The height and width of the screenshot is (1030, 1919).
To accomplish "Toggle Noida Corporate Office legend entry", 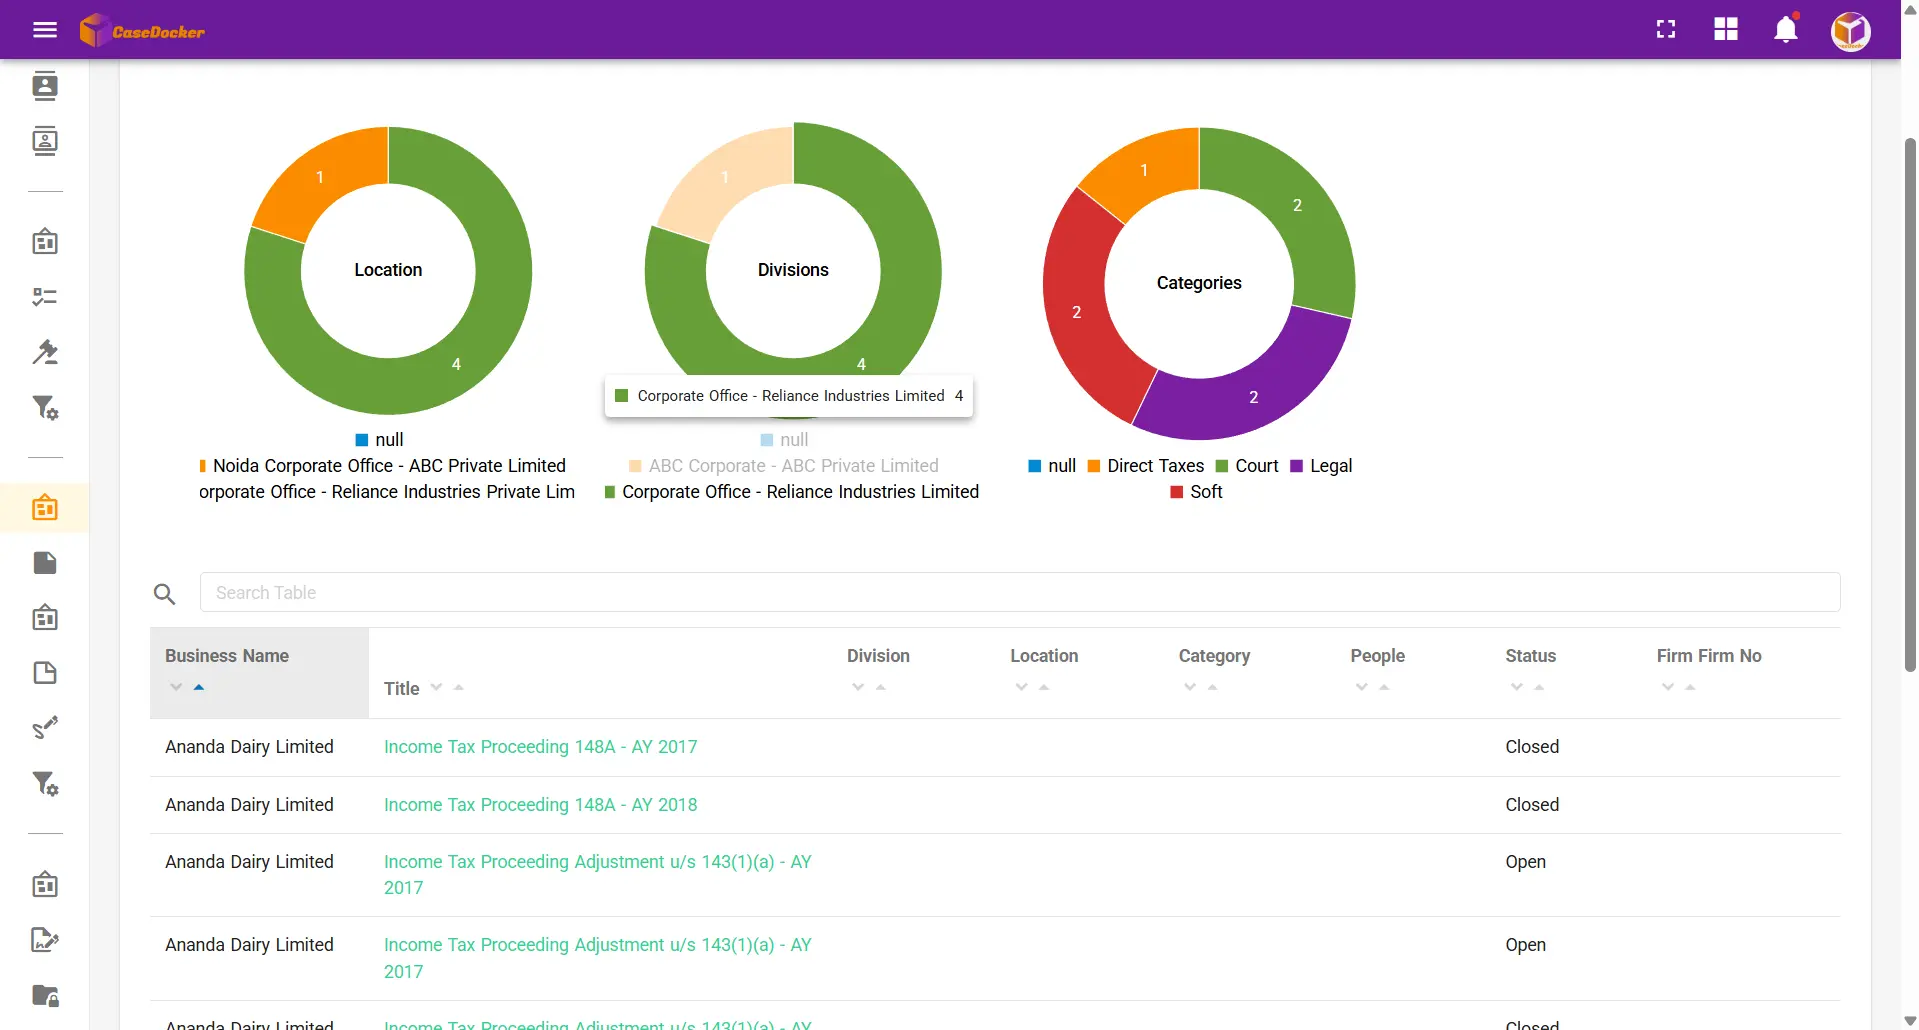I will click(383, 466).
